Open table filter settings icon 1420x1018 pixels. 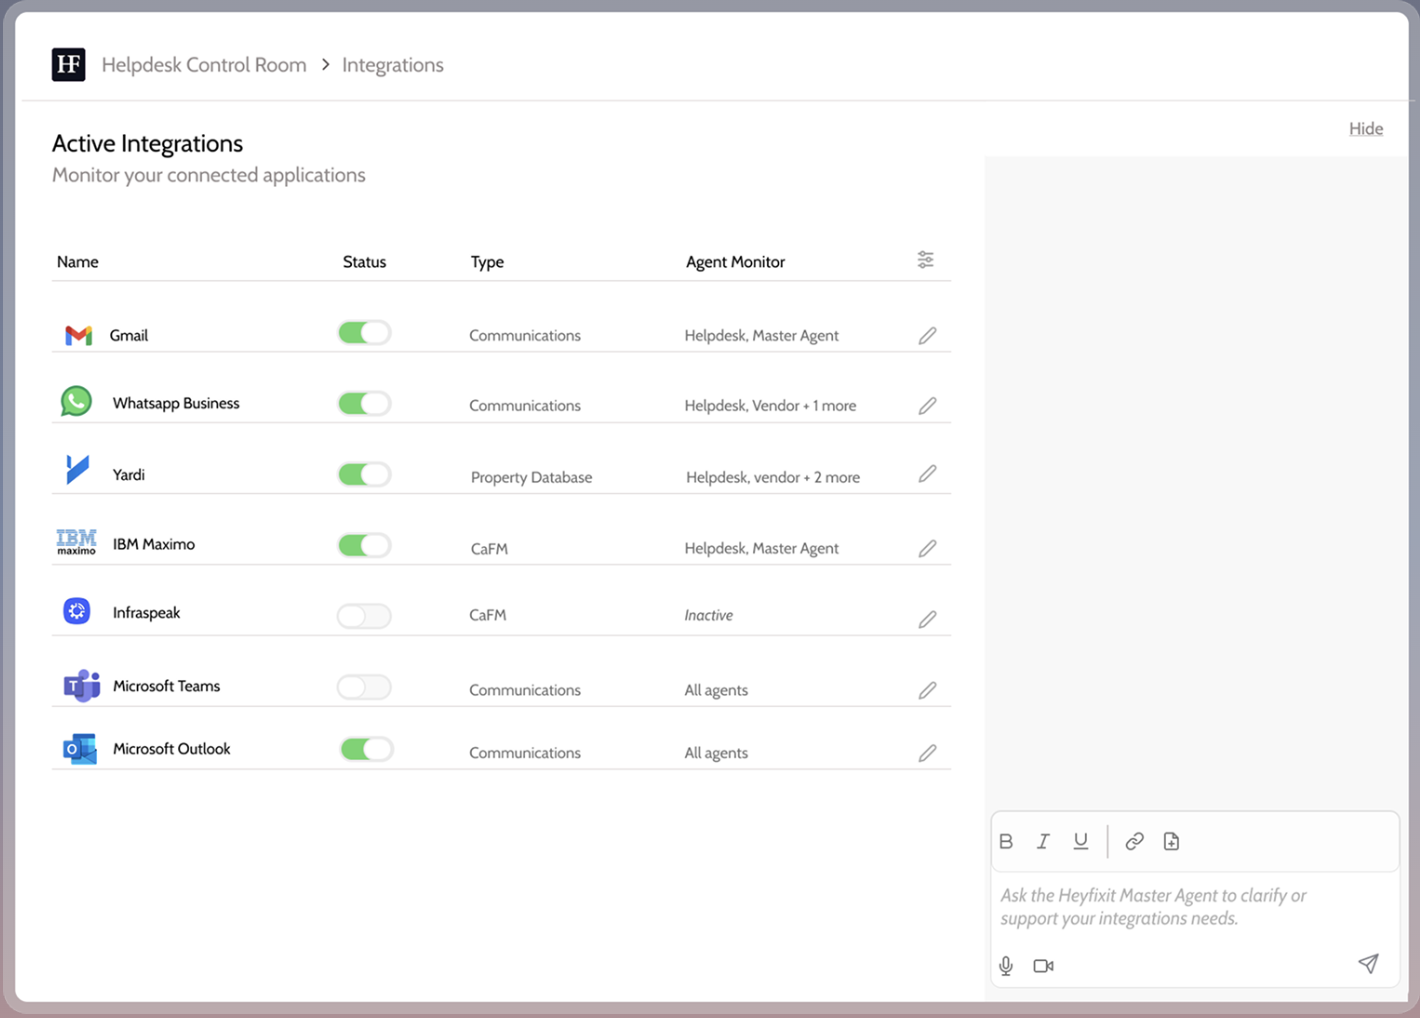(926, 260)
